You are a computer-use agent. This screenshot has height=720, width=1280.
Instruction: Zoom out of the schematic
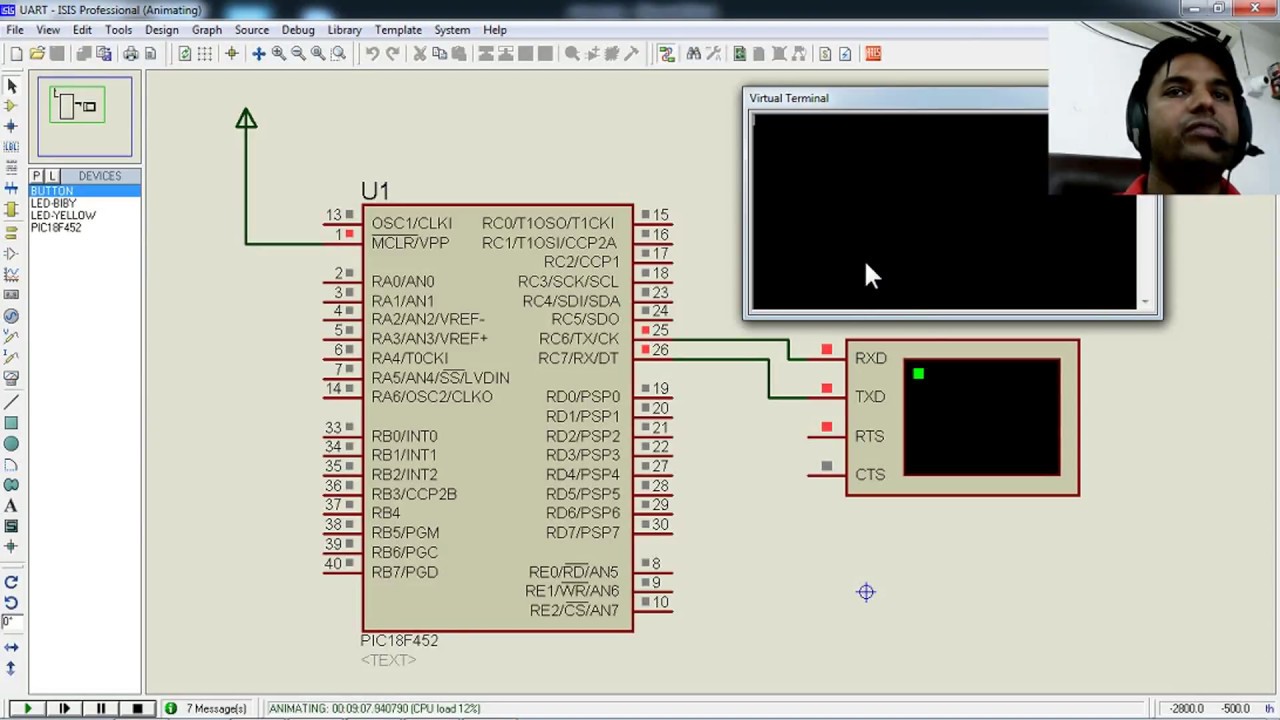(298, 53)
